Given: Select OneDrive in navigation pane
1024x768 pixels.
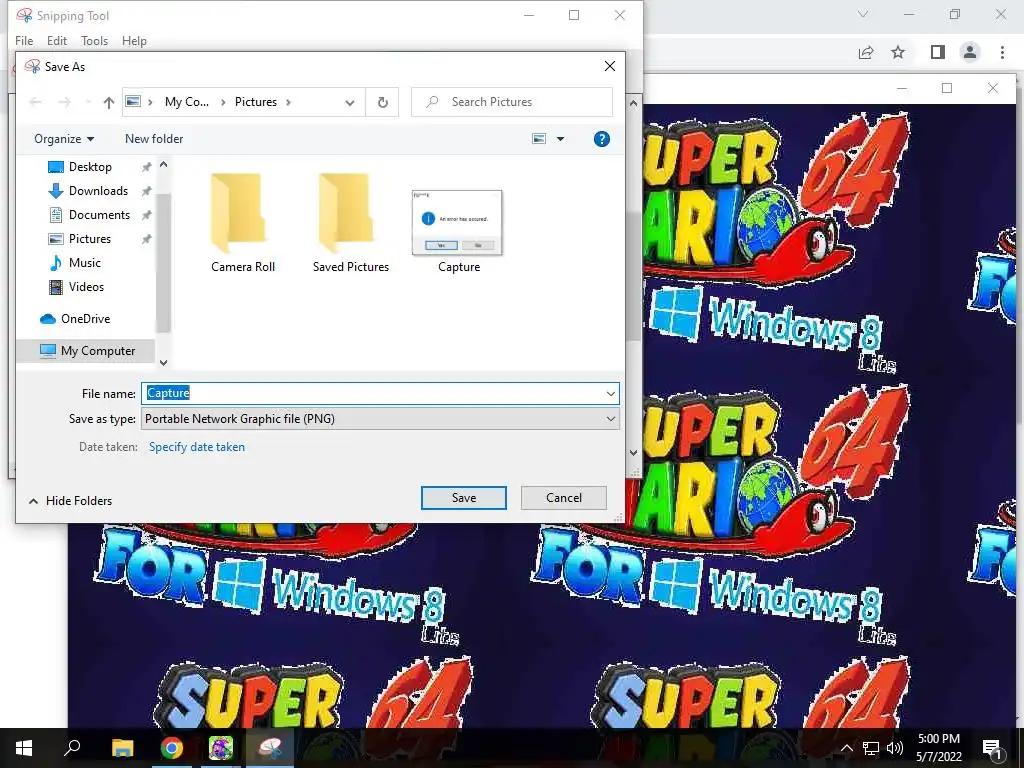Looking at the screenshot, I should coord(85,319).
